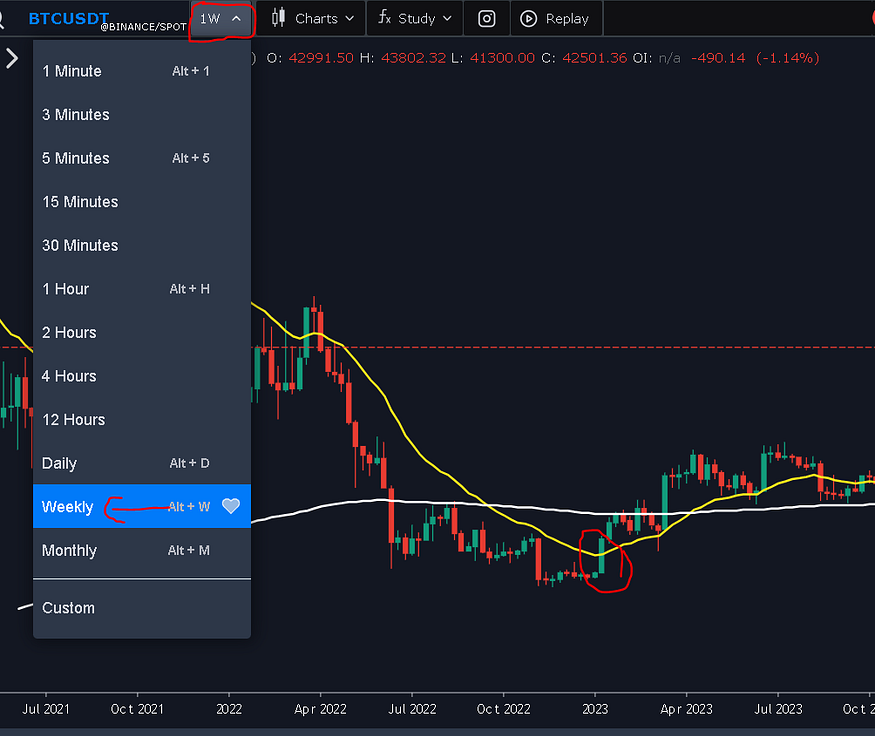Select the 30 Minutes timeframe
This screenshot has width=875, height=736.
(x=142, y=246)
